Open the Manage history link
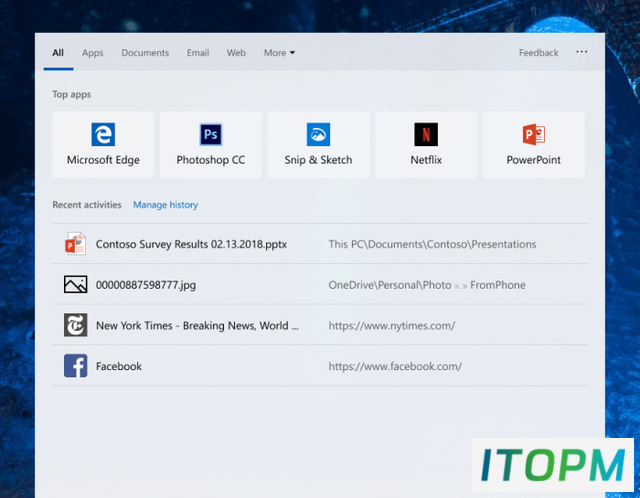The height and width of the screenshot is (498, 640). click(165, 205)
